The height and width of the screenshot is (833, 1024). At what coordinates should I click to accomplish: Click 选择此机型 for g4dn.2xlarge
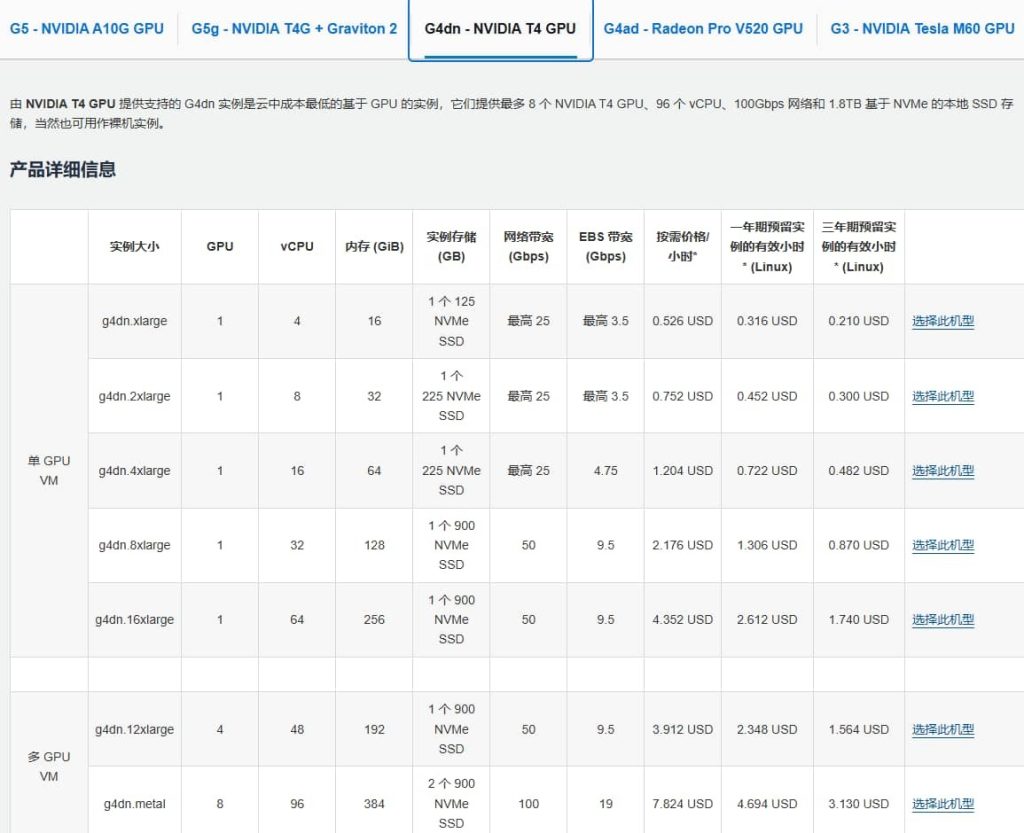[941, 396]
